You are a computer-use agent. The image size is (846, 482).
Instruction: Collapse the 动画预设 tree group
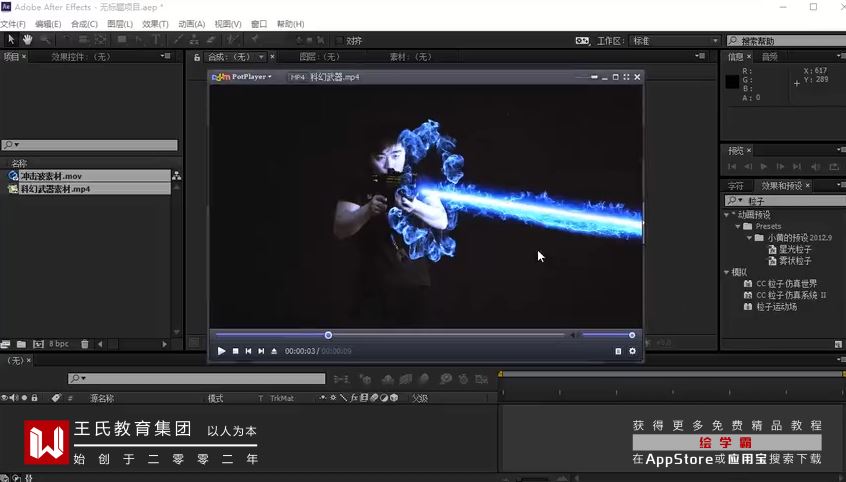coord(726,215)
